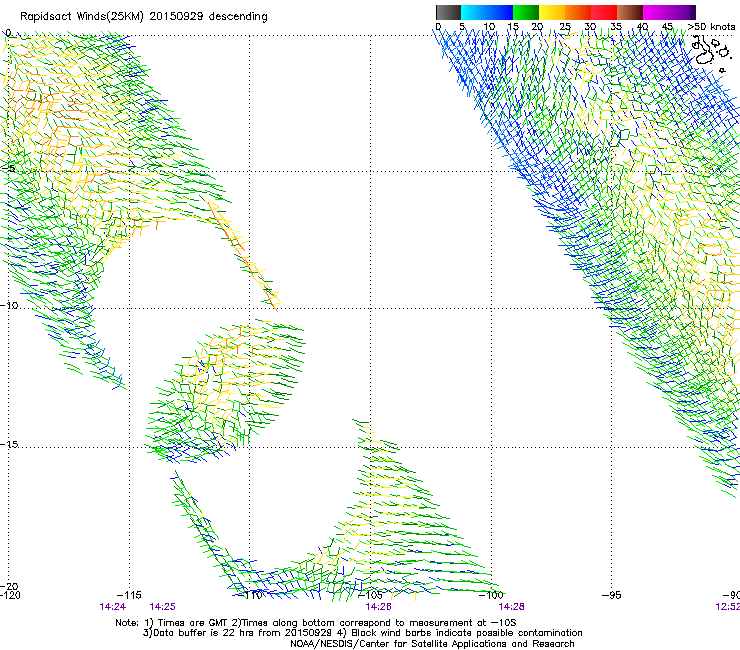This screenshot has width=740, height=650.
Task: Click the green 15–20 knots legend swatch
Action: (x=526, y=12)
